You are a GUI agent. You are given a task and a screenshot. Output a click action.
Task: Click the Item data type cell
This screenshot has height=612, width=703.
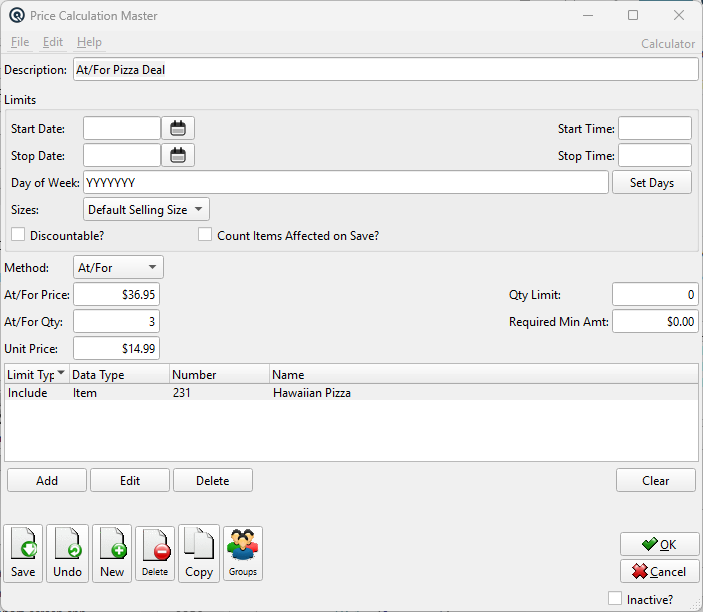point(85,393)
